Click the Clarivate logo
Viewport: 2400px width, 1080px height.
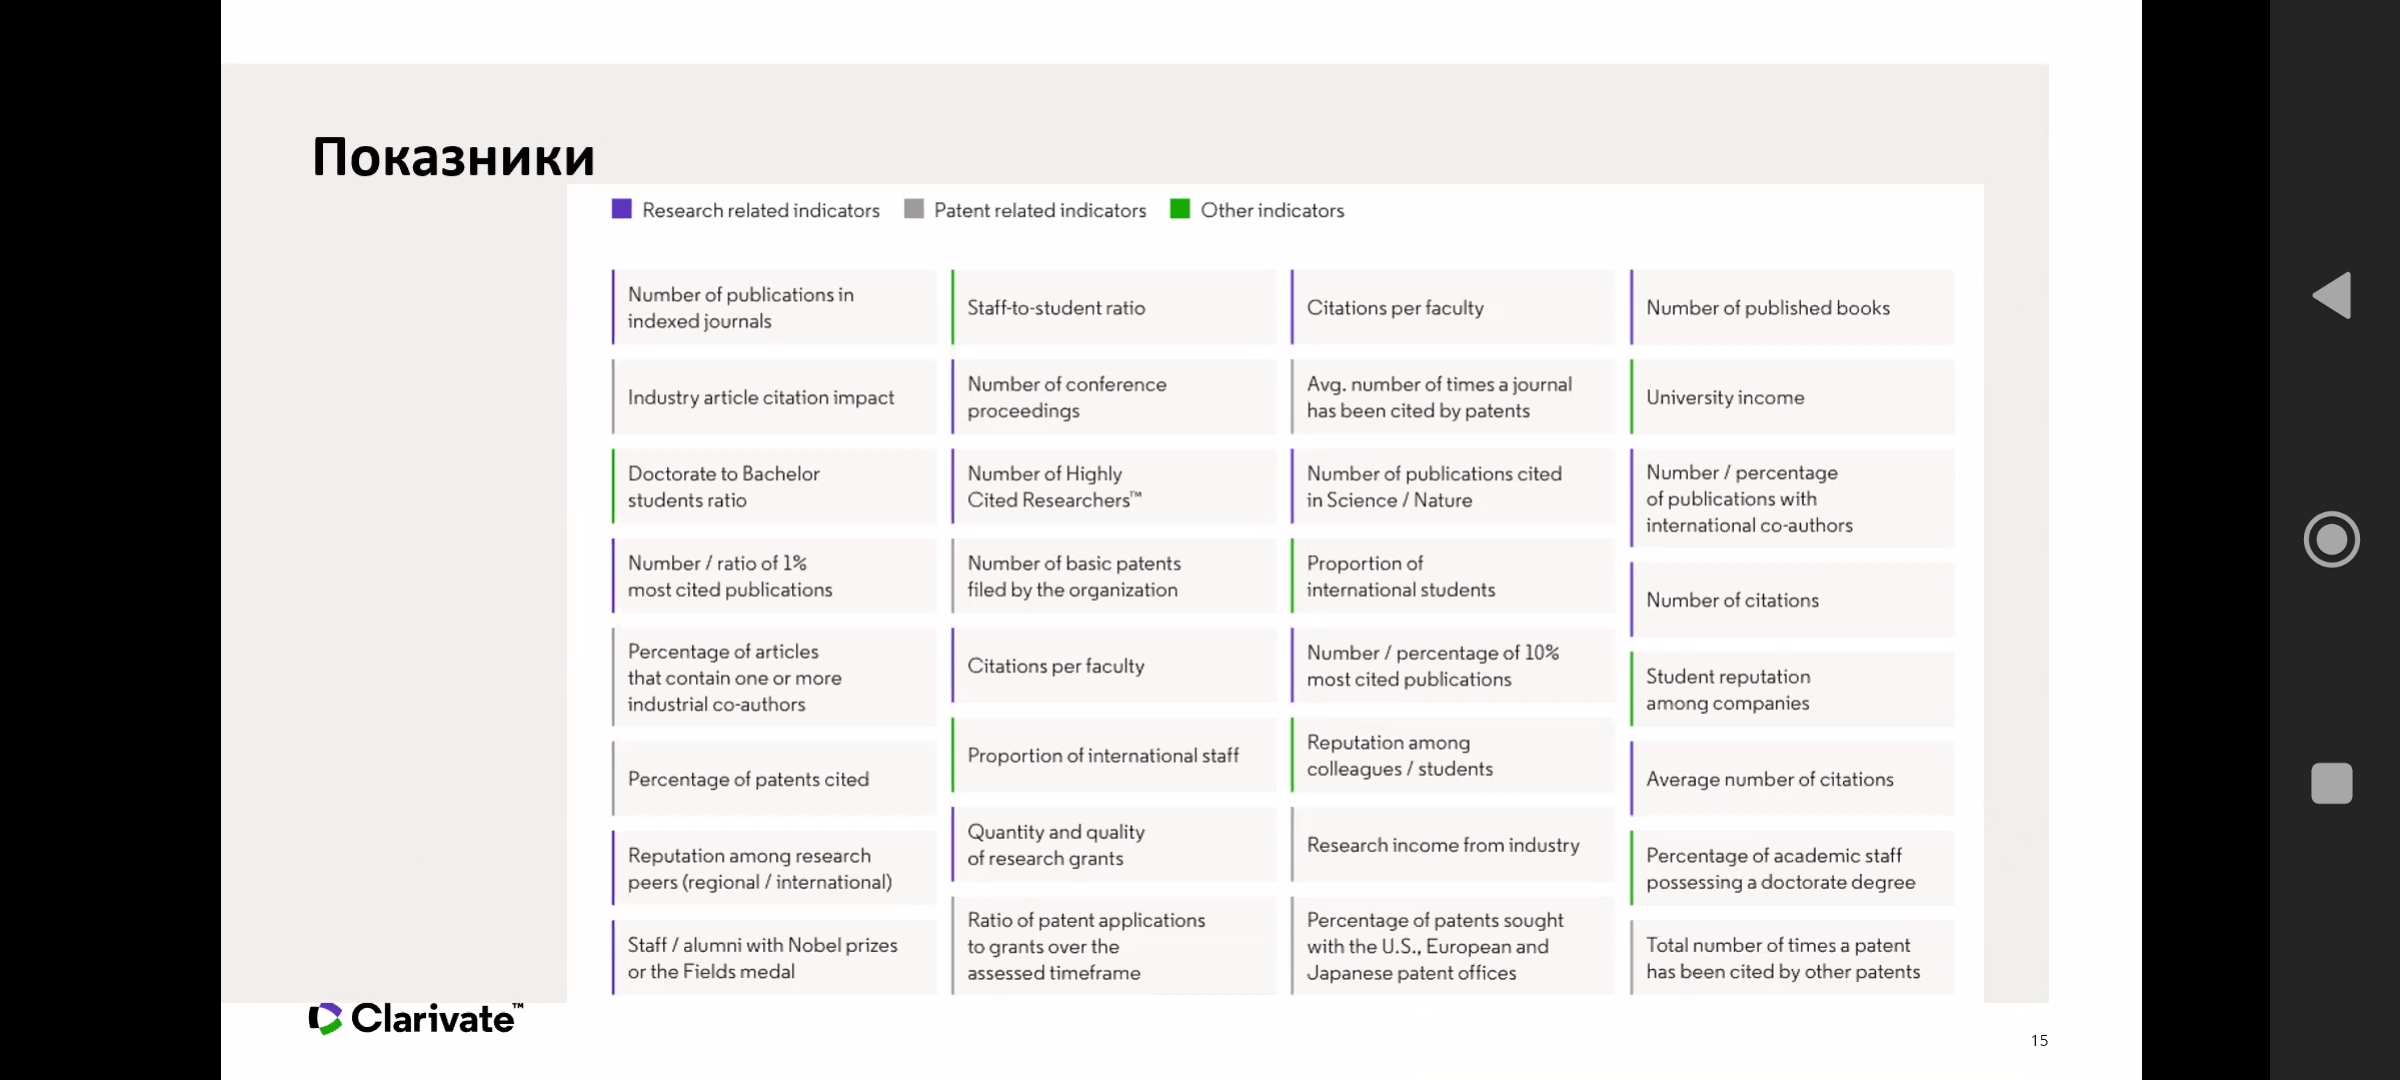click(x=416, y=1018)
